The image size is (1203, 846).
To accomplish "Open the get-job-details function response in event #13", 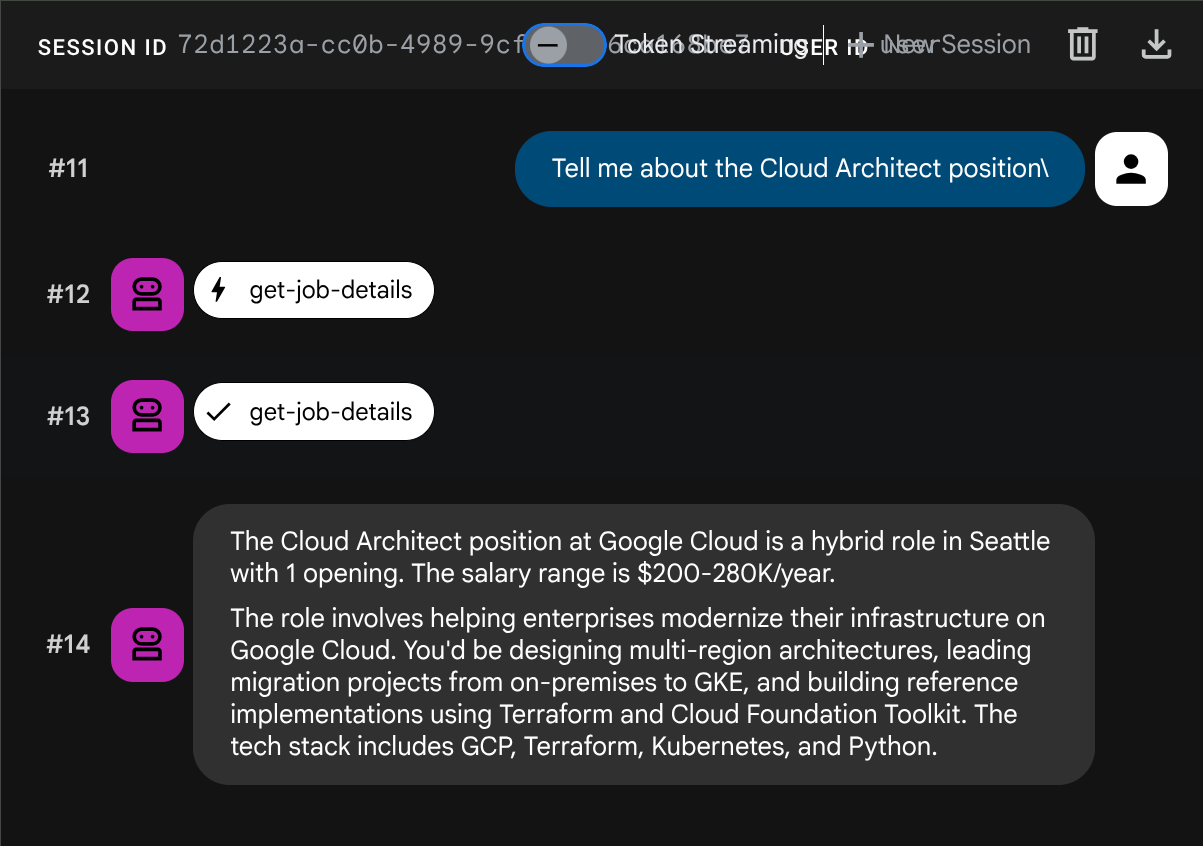I will pos(330,413).
